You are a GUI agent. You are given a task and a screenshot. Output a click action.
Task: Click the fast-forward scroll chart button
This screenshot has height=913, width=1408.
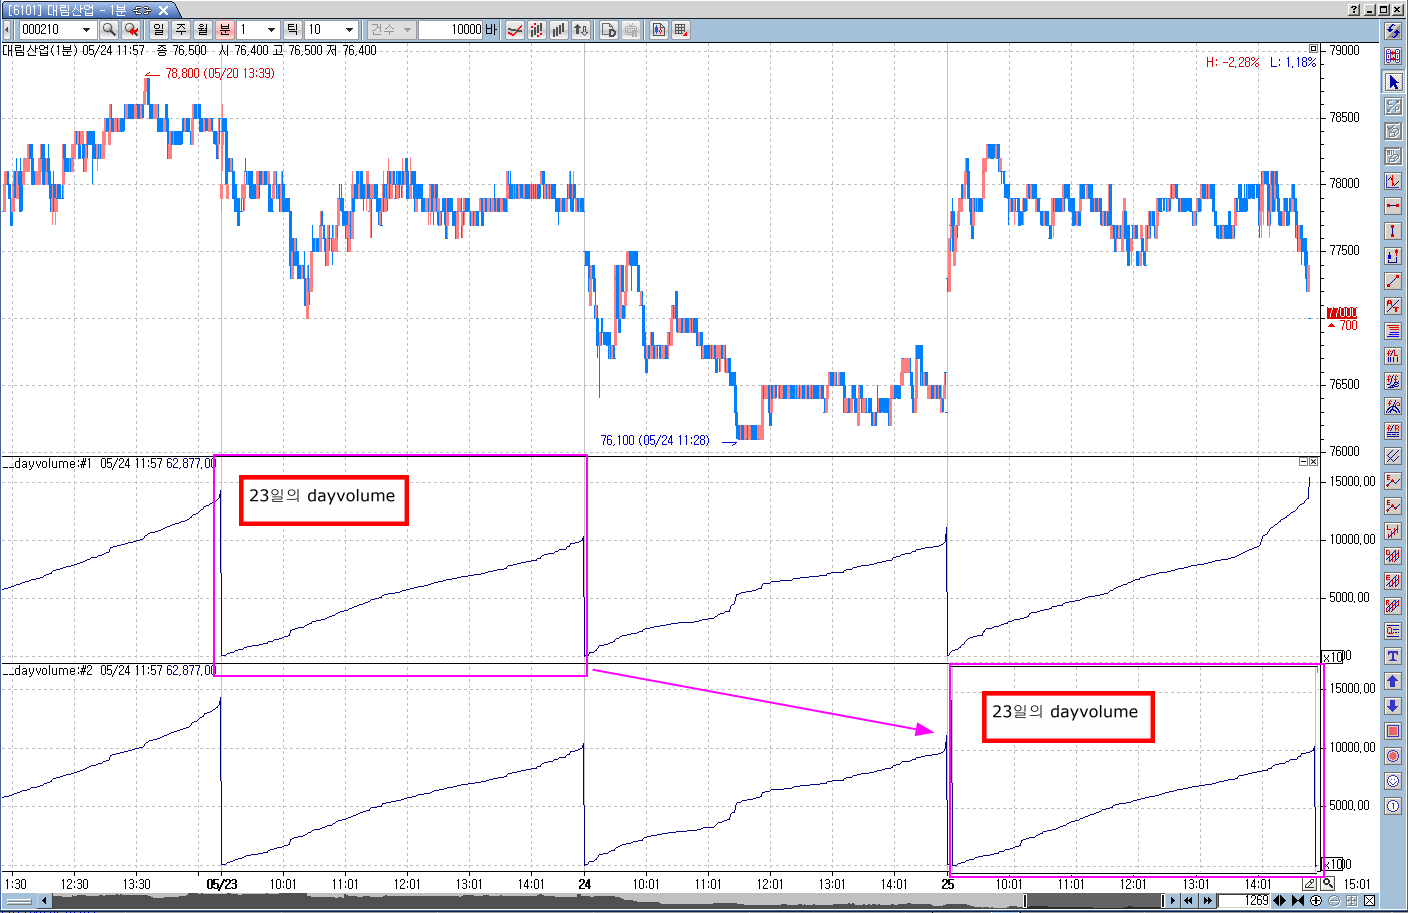[1208, 901]
